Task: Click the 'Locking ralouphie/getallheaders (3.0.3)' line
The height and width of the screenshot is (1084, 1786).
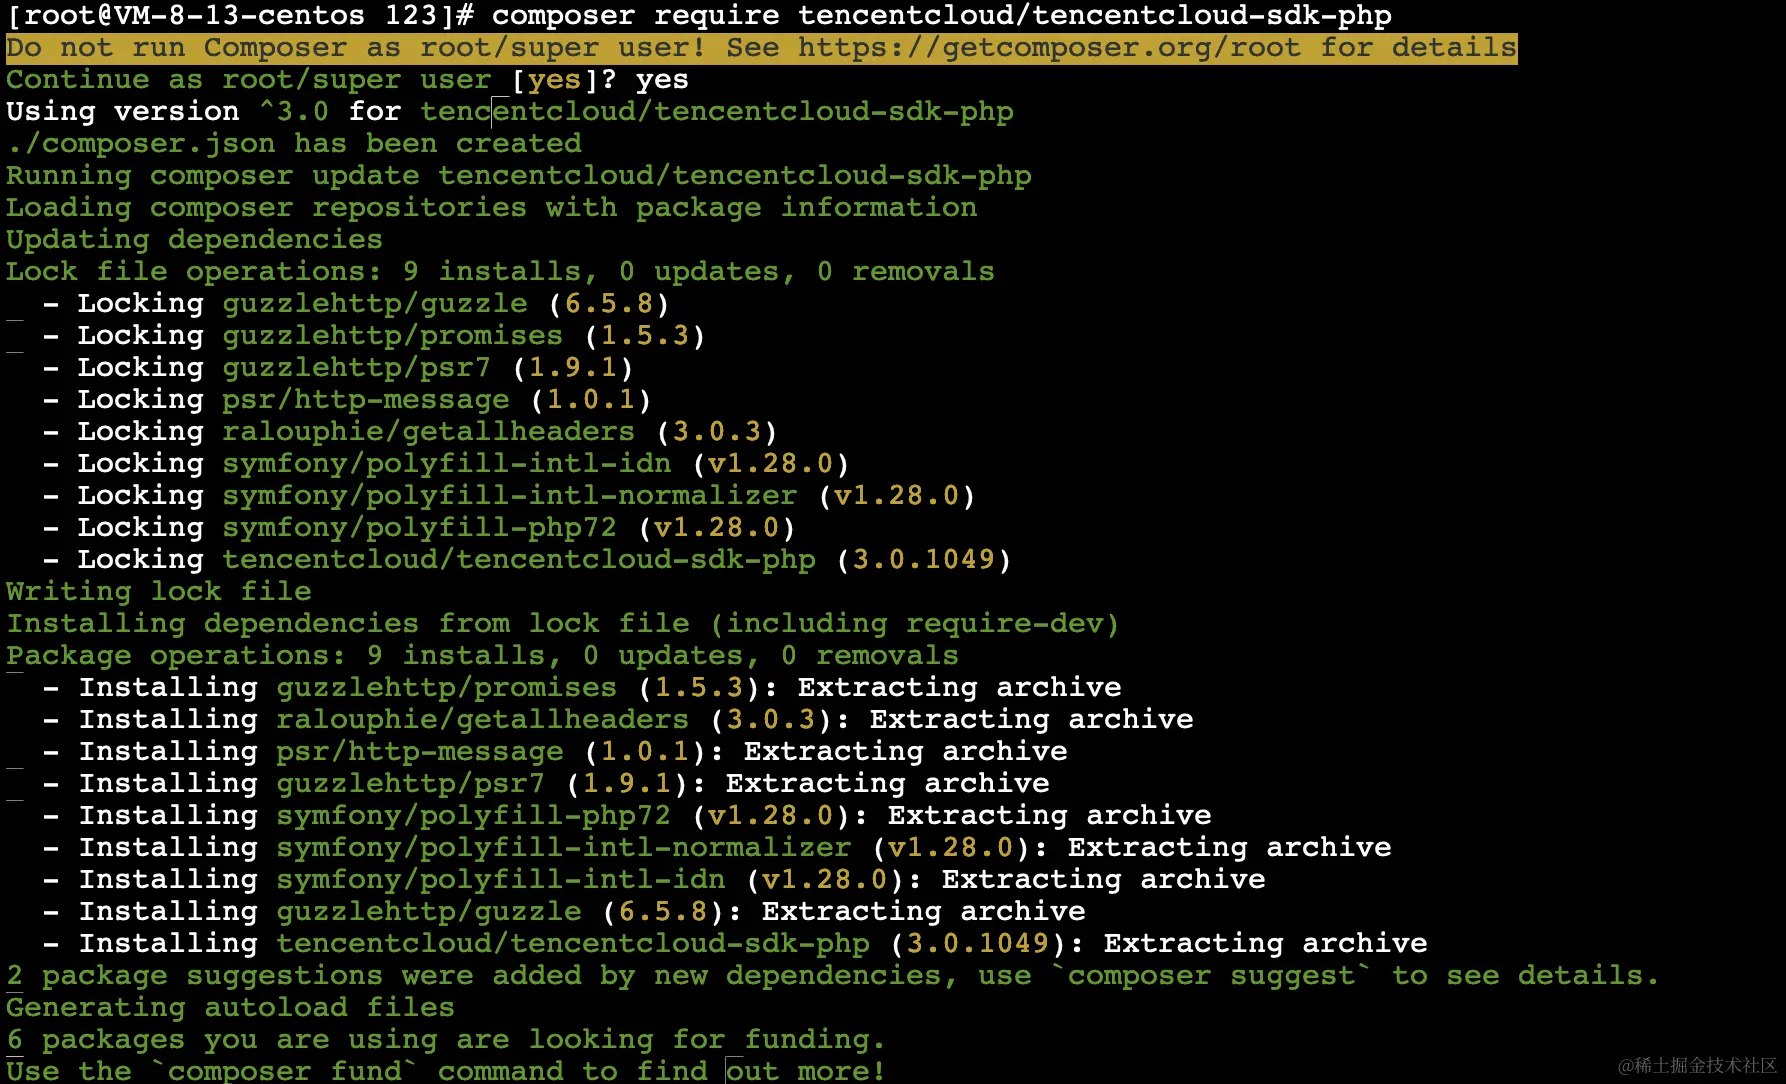Action: tap(410, 432)
